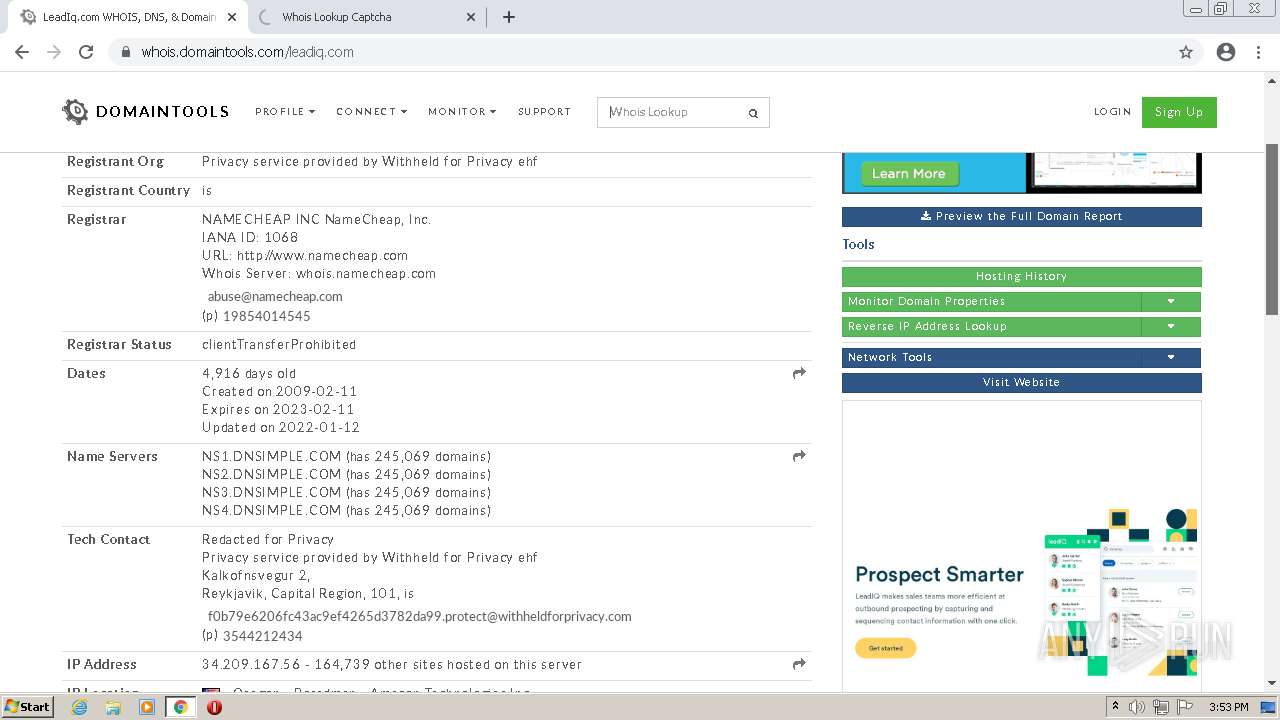Viewport: 1280px width, 720px height.
Task: Open the media player taskbar icon
Action: pyautogui.click(x=147, y=707)
